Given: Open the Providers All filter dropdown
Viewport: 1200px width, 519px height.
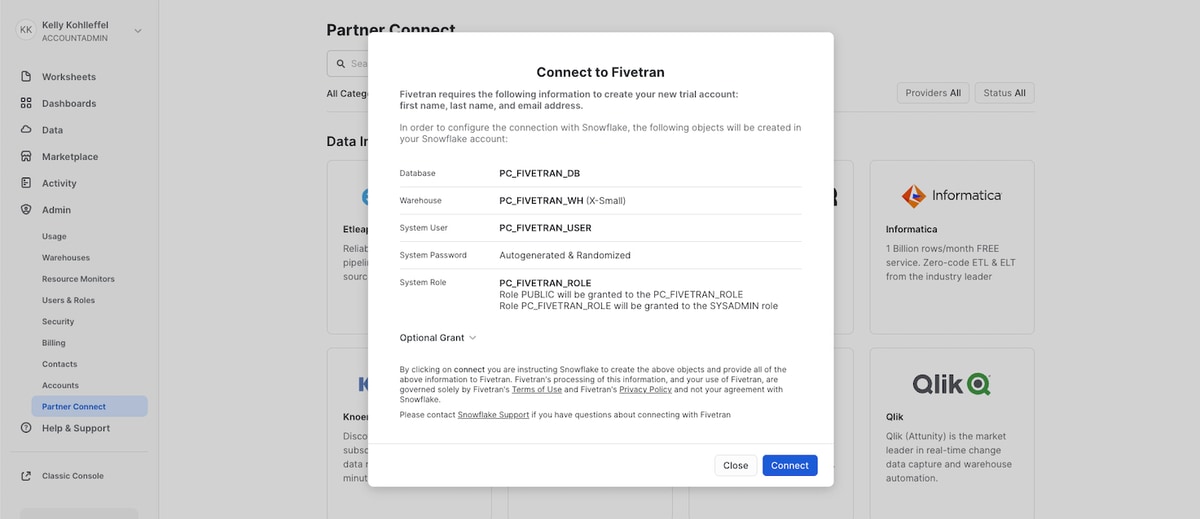Looking at the screenshot, I should [933, 93].
